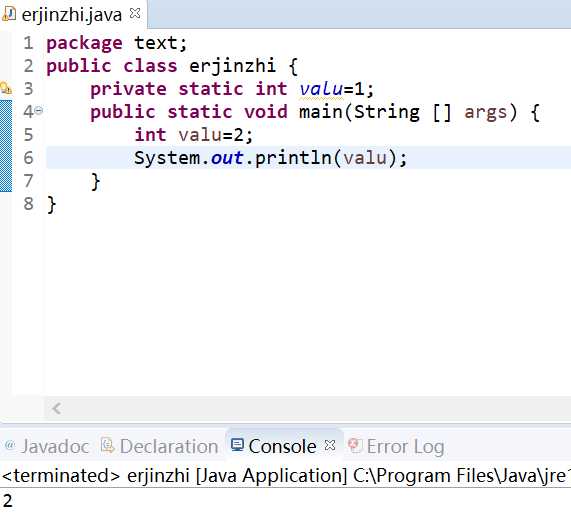Screen dimensions: 571x515
Task: Click the Console monitor icon
Action: pos(237,445)
